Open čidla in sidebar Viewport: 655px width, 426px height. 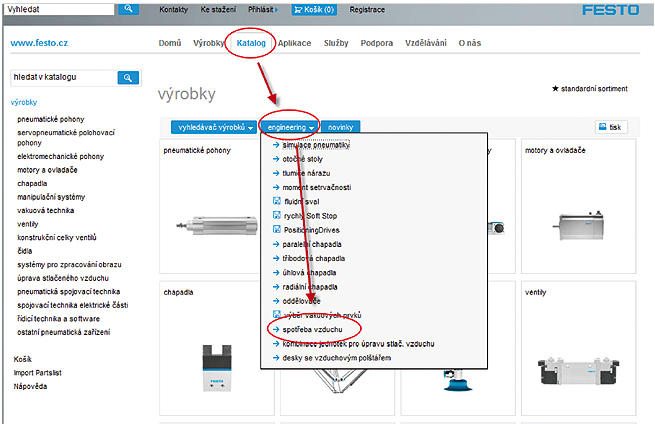pos(25,251)
